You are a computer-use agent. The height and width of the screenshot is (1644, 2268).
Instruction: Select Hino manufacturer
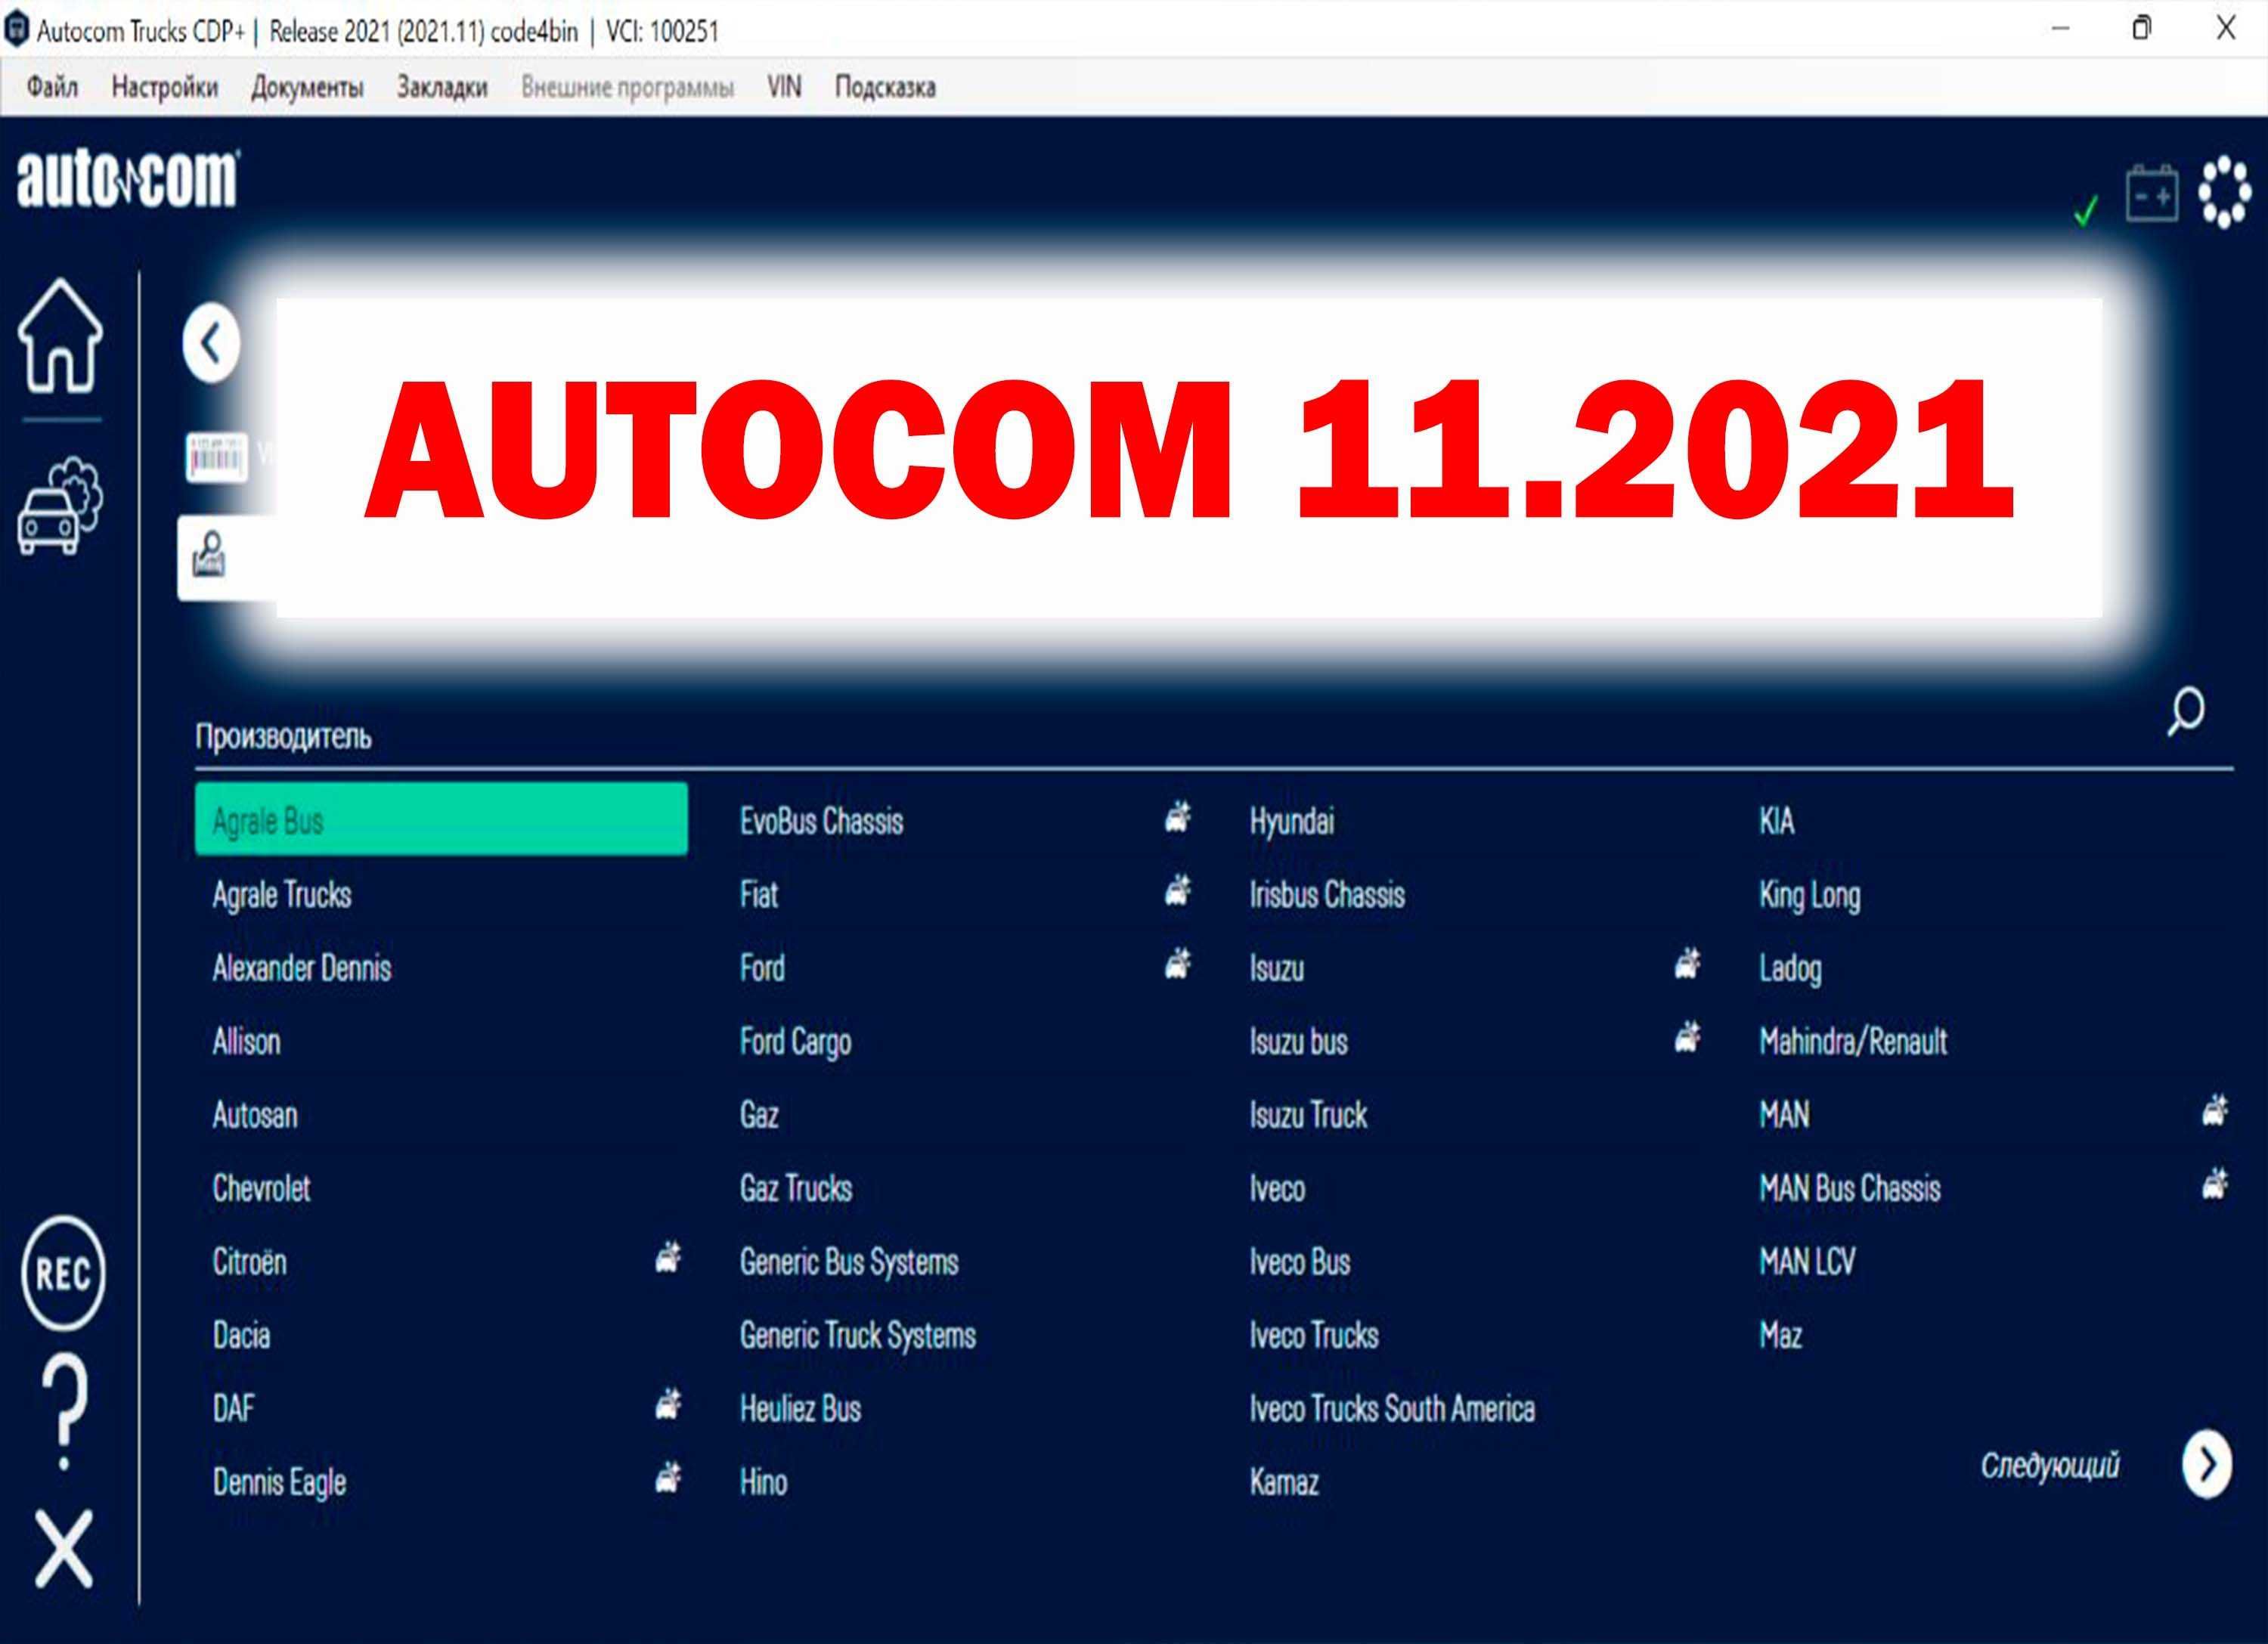(763, 1482)
